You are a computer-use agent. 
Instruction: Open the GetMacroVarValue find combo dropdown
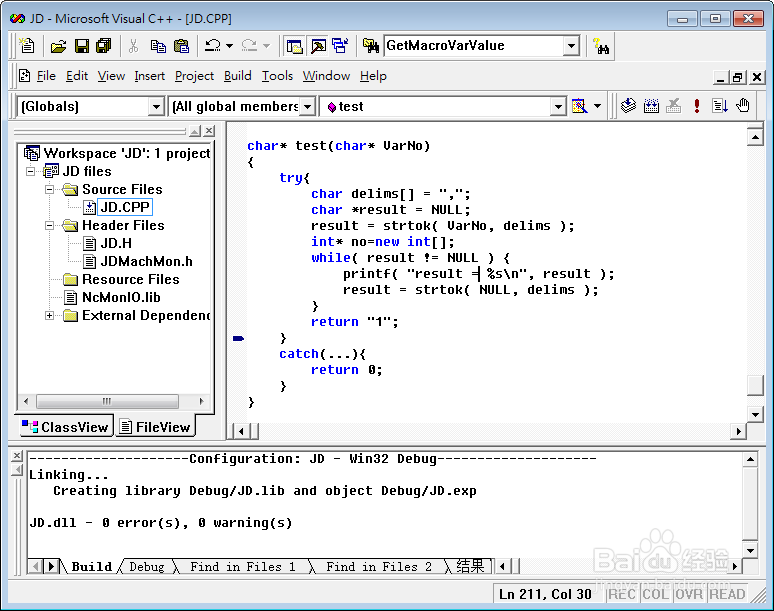[x=571, y=46]
